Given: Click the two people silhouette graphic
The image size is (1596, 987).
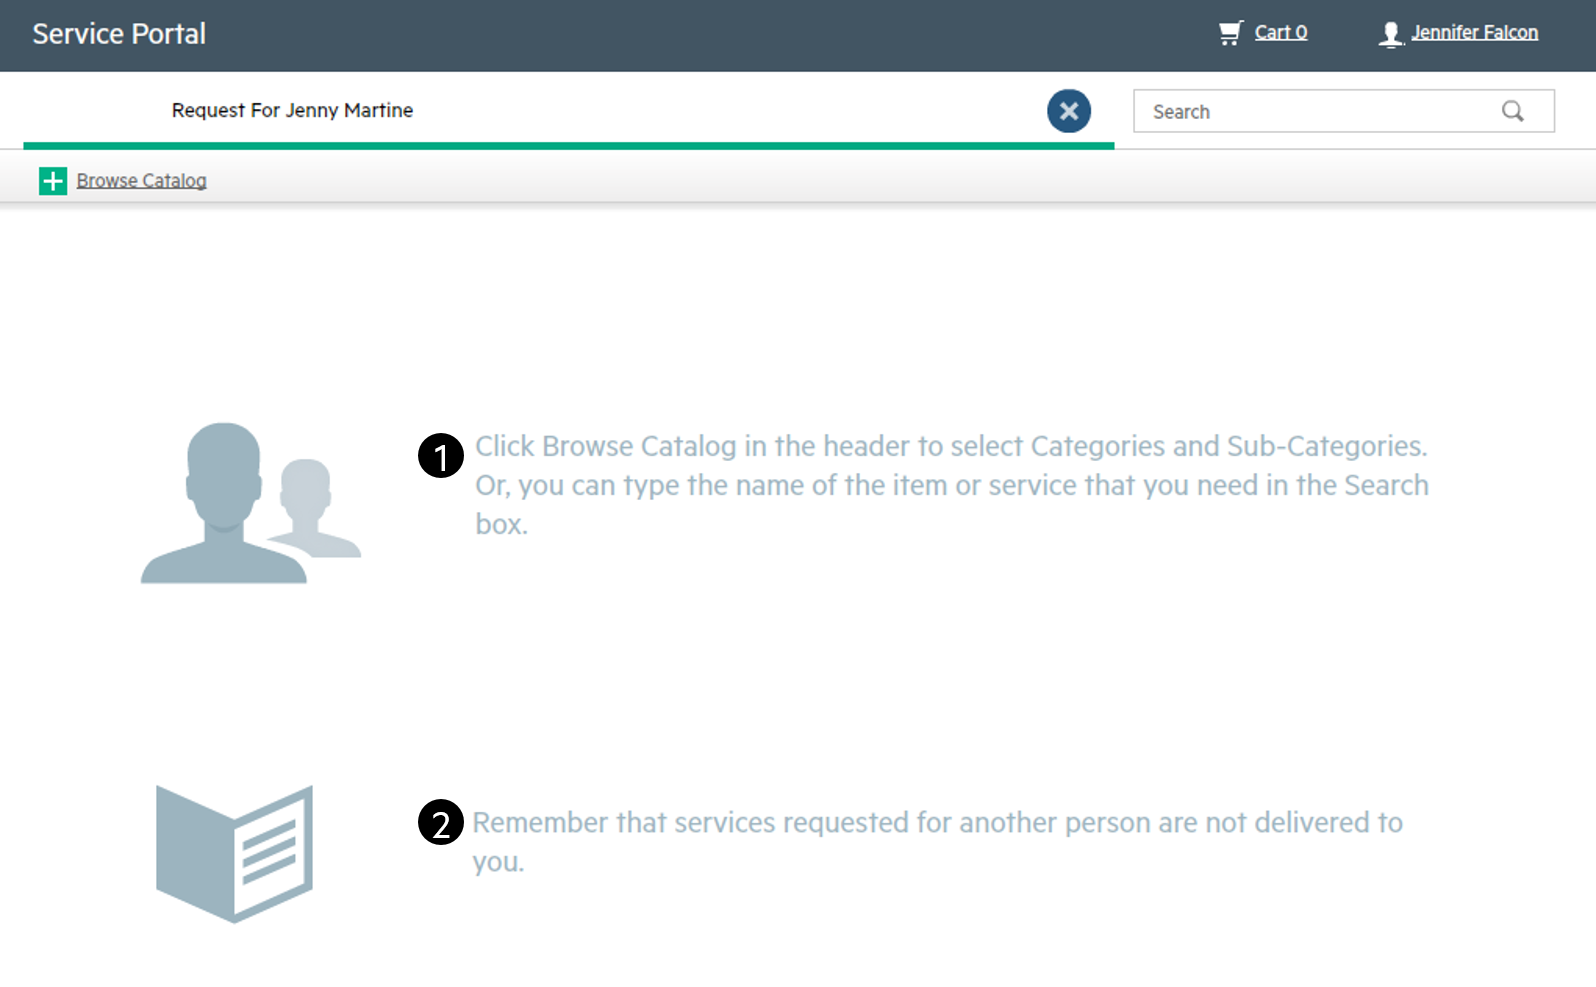Looking at the screenshot, I should pos(251,503).
